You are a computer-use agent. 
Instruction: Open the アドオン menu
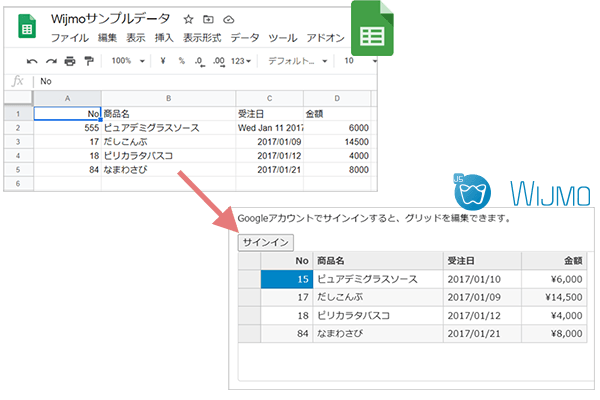(325, 38)
